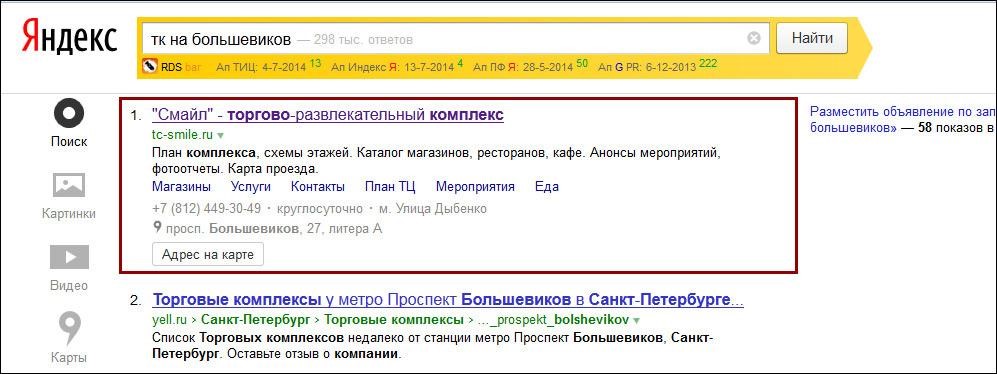Open the План ТЦ sitelink
Image resolution: width=997 pixels, height=374 pixels.
click(390, 187)
